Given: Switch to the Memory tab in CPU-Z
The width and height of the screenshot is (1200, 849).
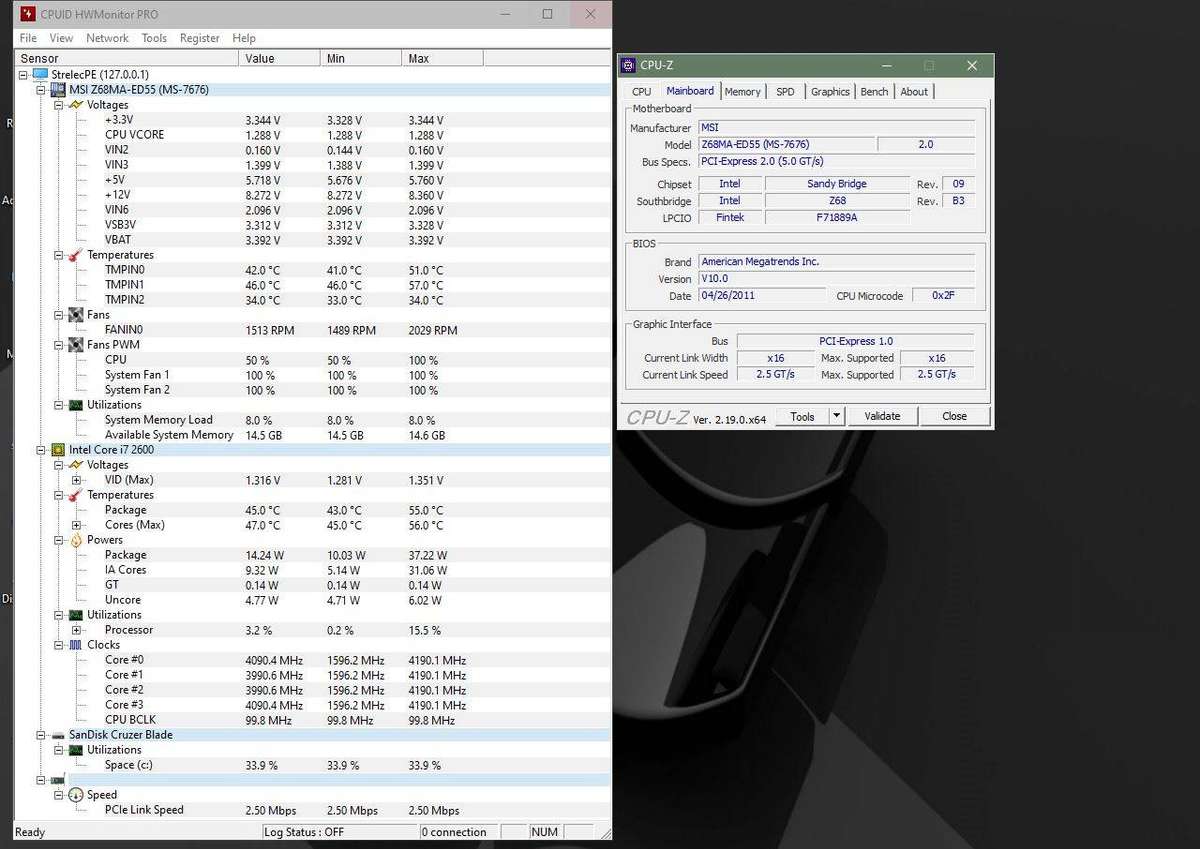Looking at the screenshot, I should tap(742, 92).
